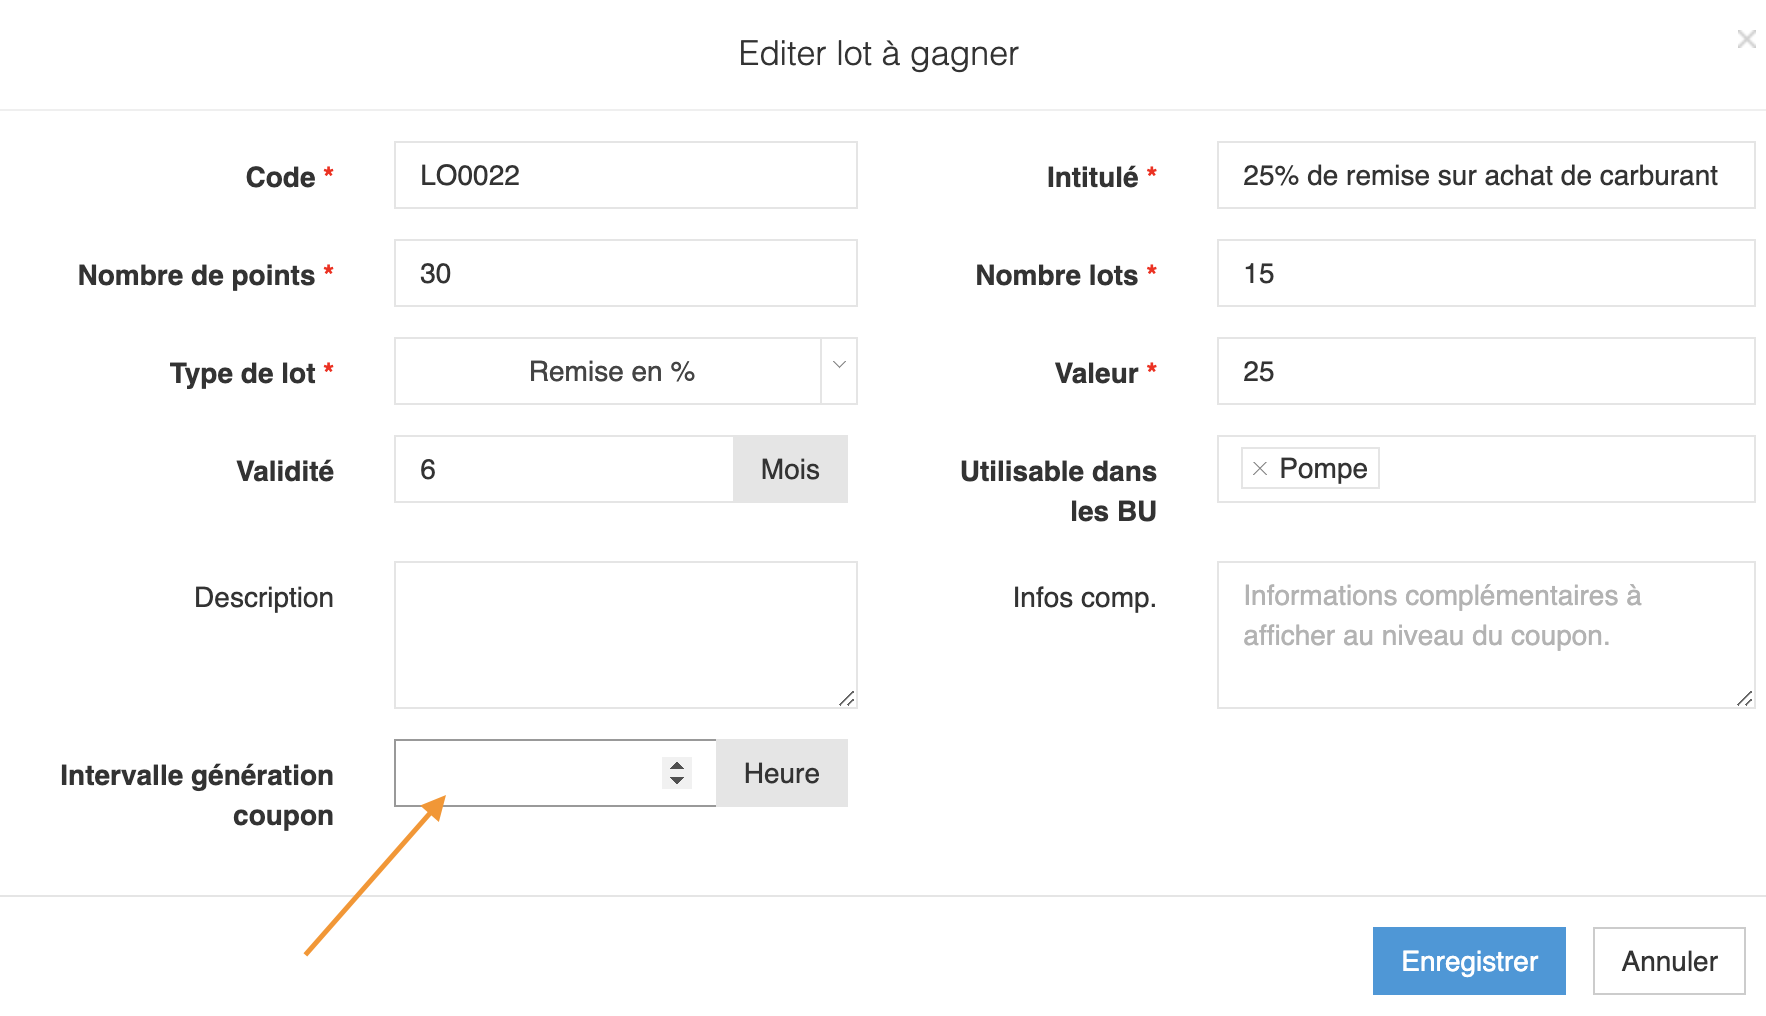Viewport: 1766px width, 1016px height.
Task: Click the Heure unit addon
Action: coord(781,773)
